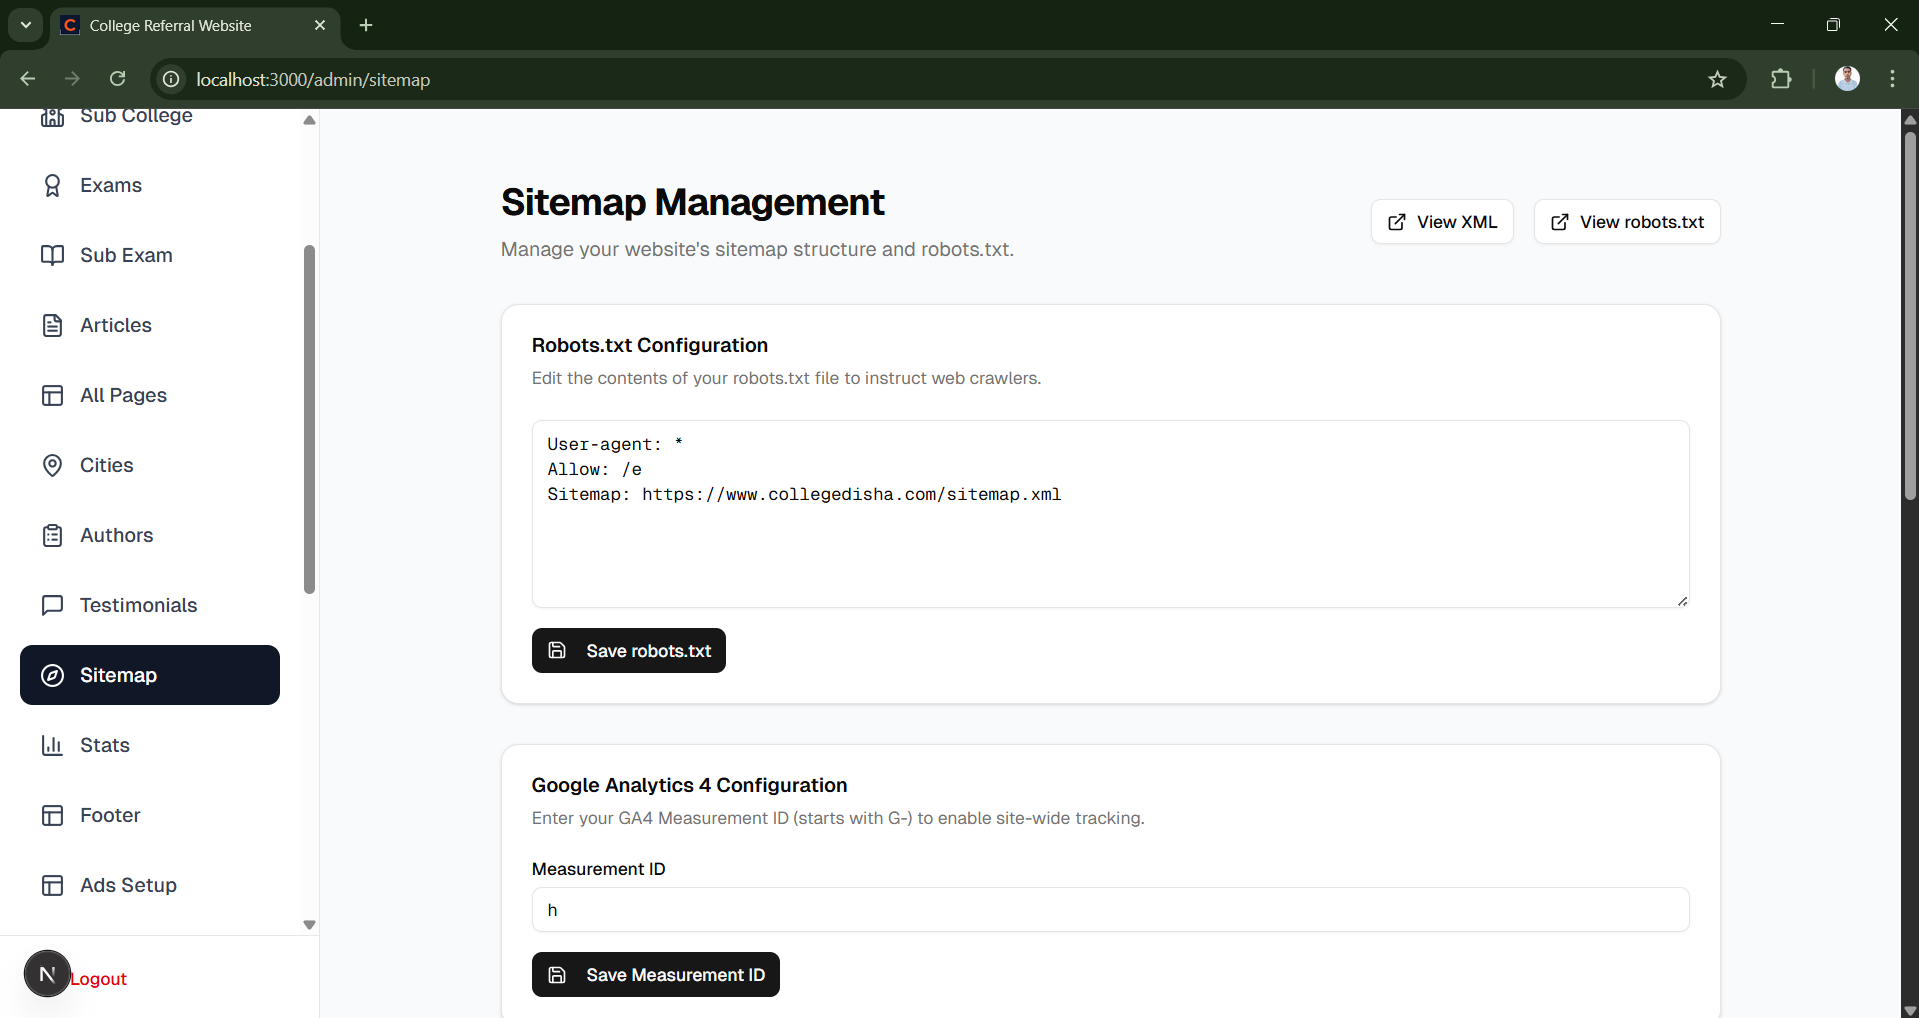
Task: Click the Testimonials speech bubble icon
Action: pyautogui.click(x=52, y=606)
